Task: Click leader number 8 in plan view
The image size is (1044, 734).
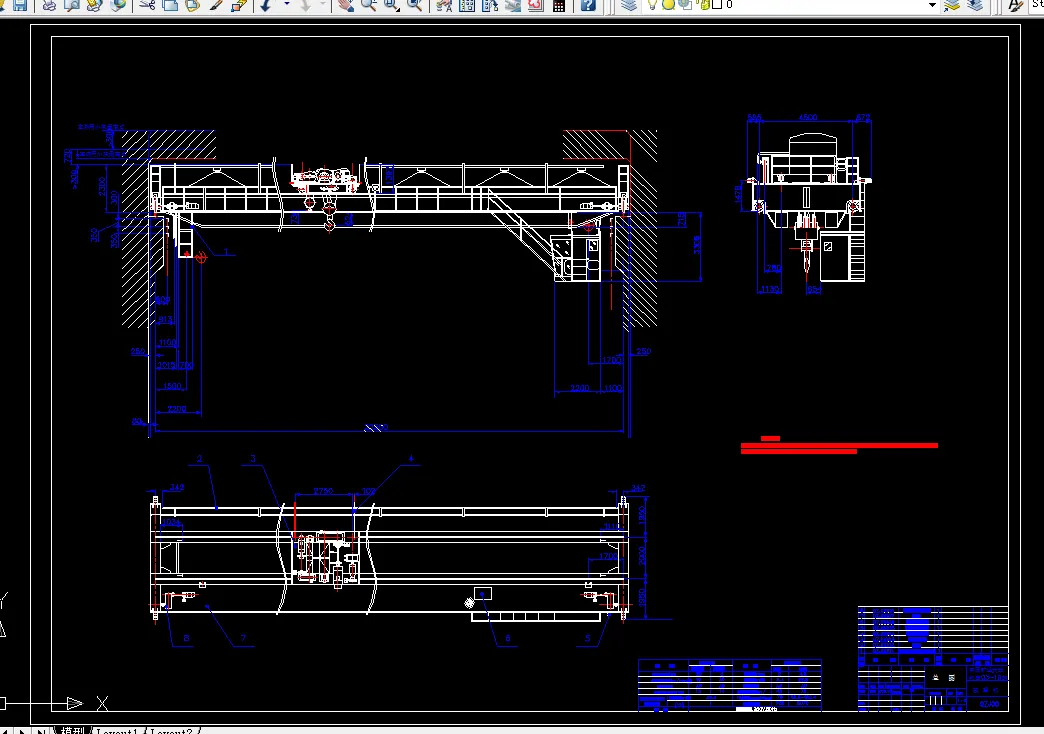Action: click(x=186, y=638)
